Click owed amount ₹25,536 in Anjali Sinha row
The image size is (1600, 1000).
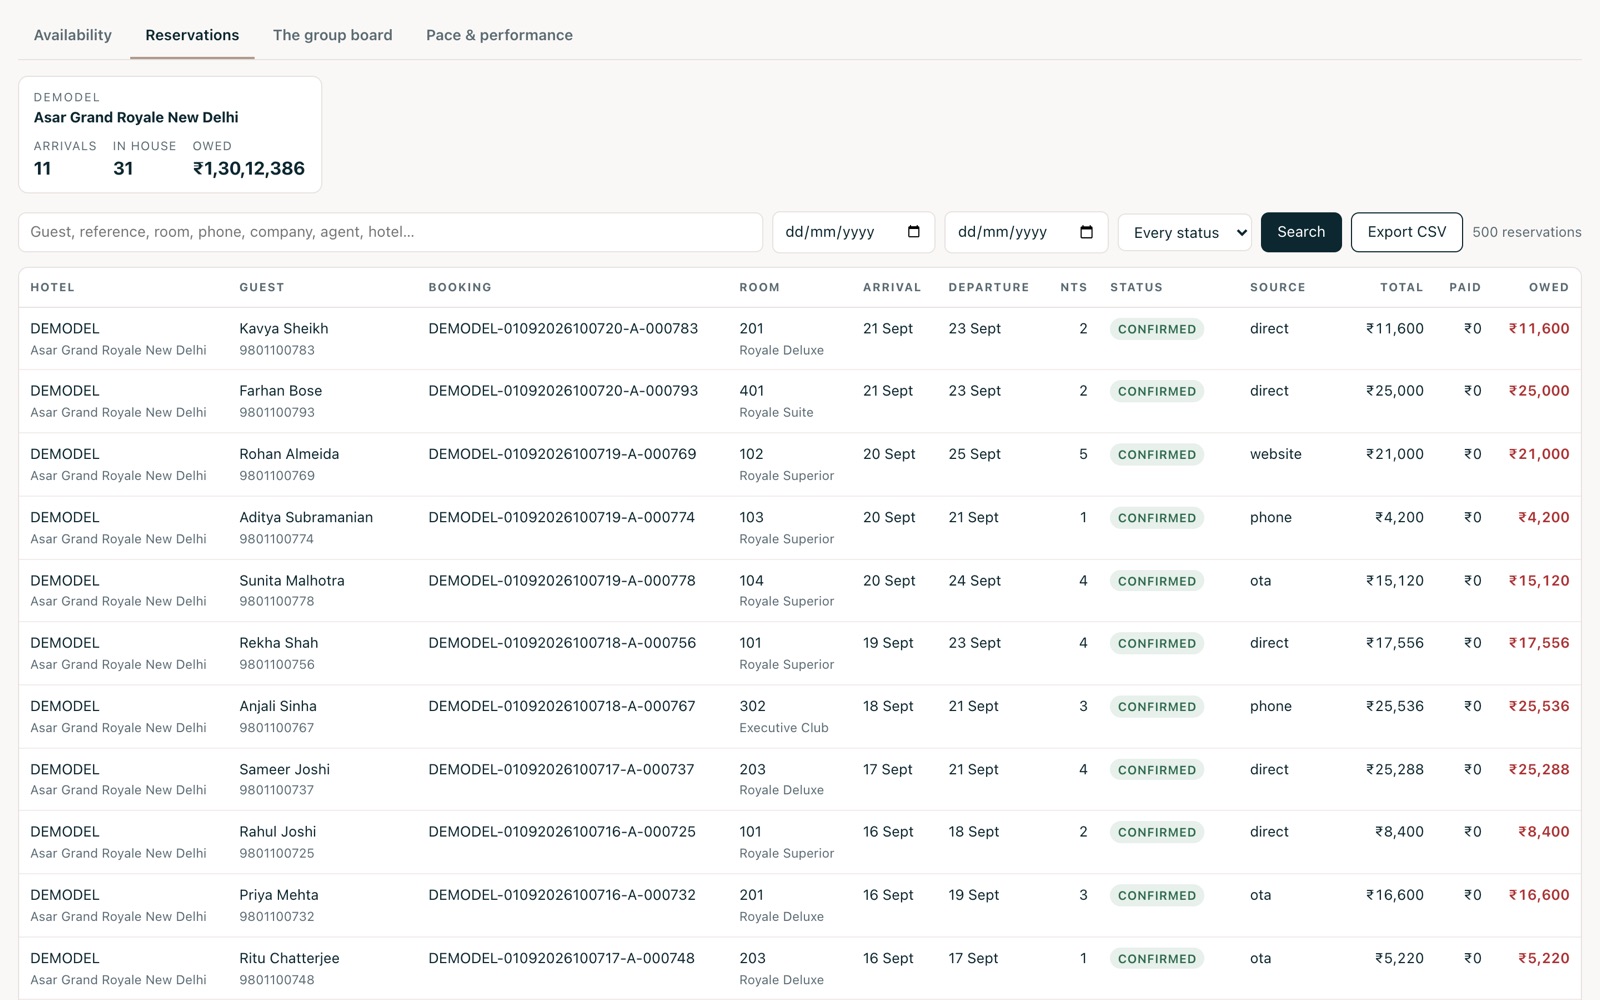tap(1539, 706)
